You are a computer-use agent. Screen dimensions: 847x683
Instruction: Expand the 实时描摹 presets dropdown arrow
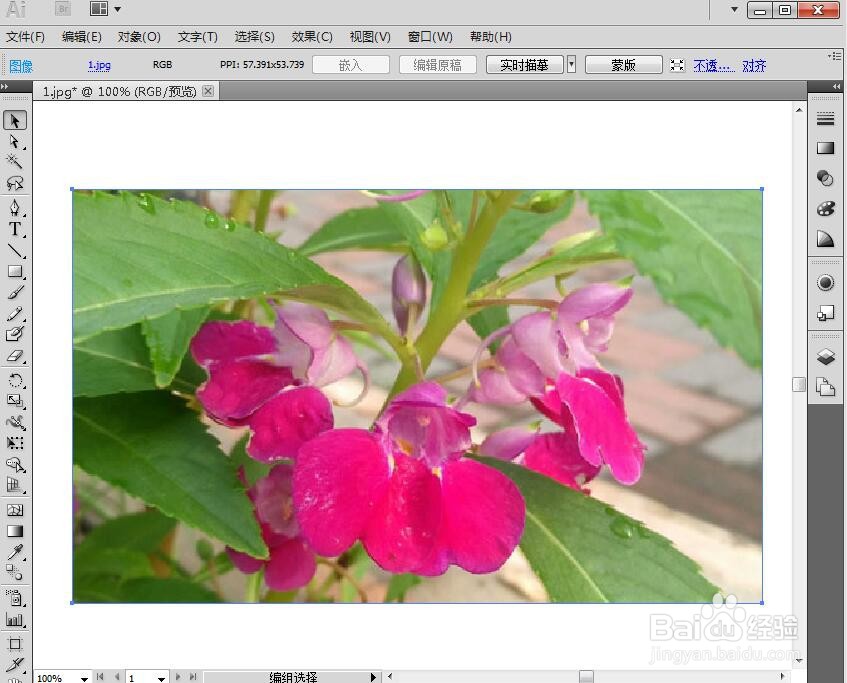571,65
